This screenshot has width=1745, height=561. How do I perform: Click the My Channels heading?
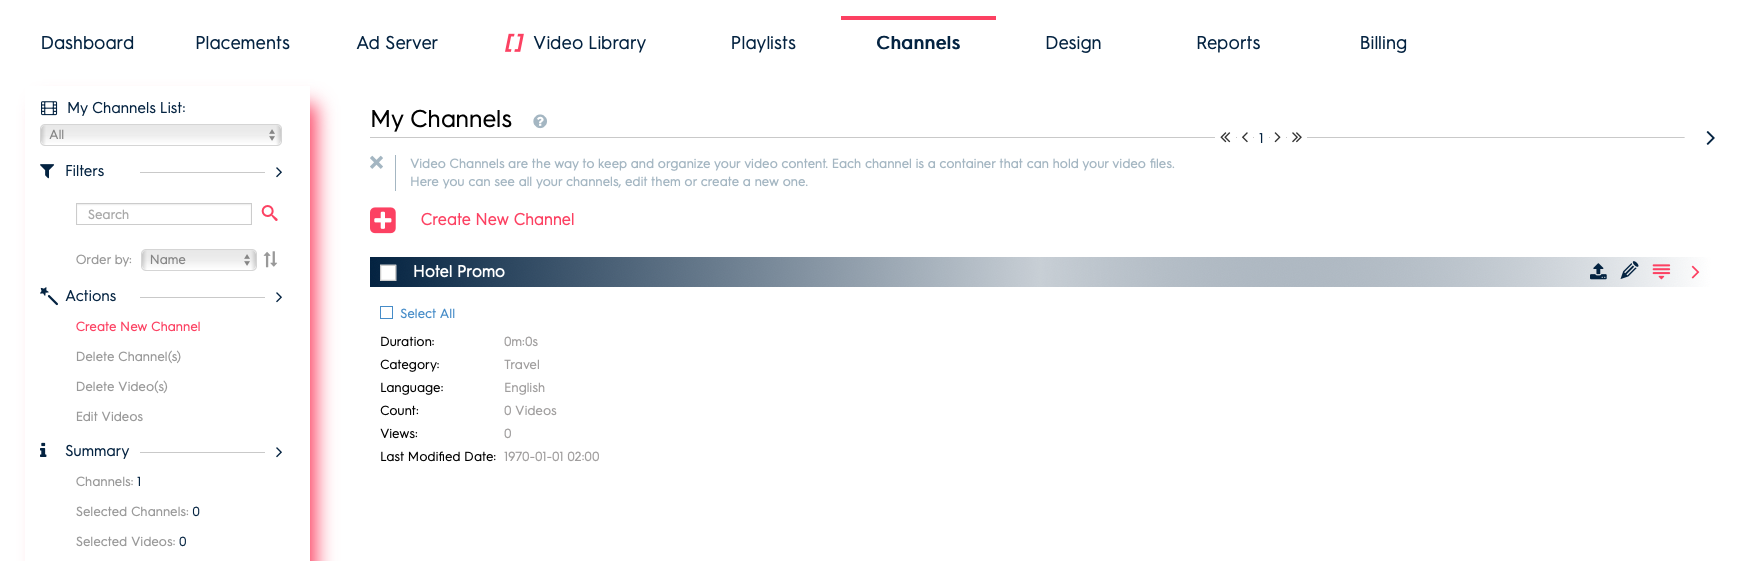click(441, 119)
